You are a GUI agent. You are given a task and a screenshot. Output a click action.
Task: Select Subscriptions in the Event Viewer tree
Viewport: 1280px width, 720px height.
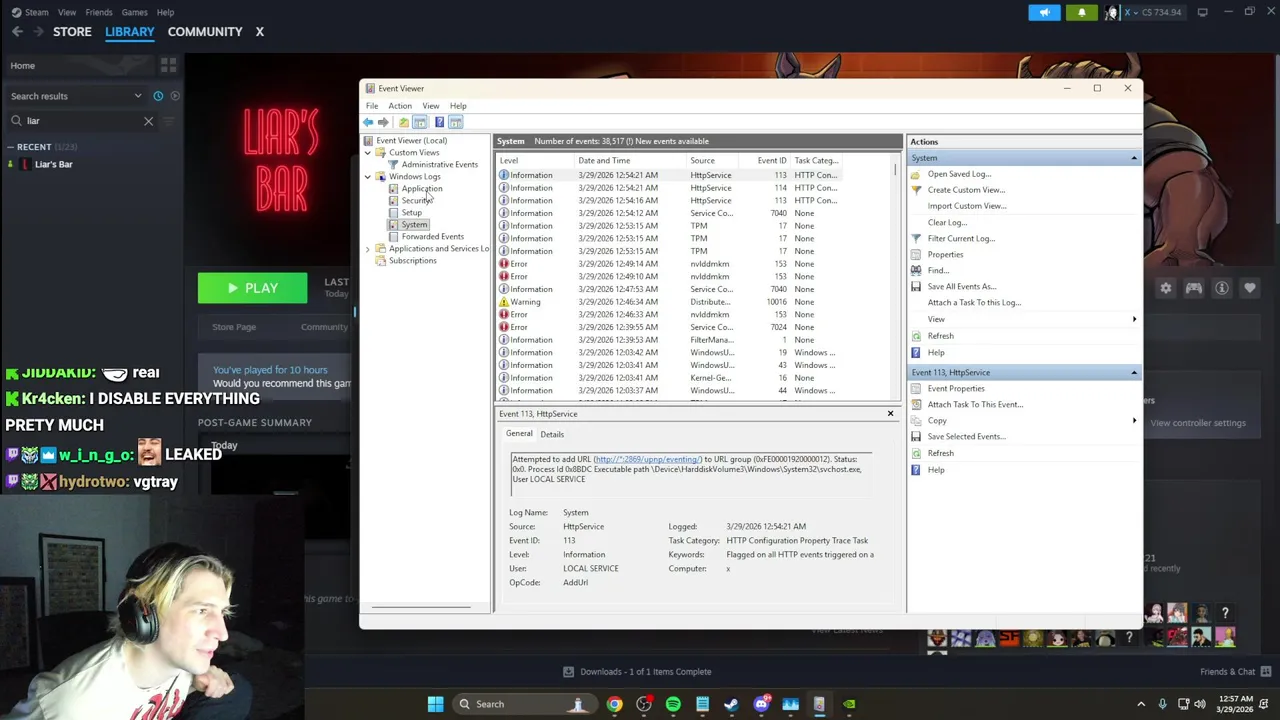(x=412, y=260)
